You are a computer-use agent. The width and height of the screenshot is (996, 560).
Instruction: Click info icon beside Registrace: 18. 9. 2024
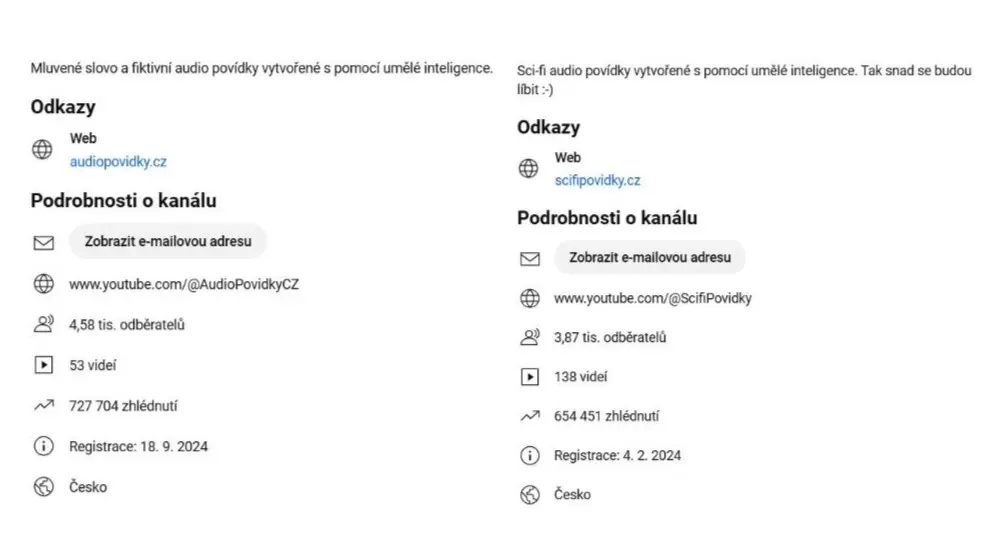click(x=44, y=446)
